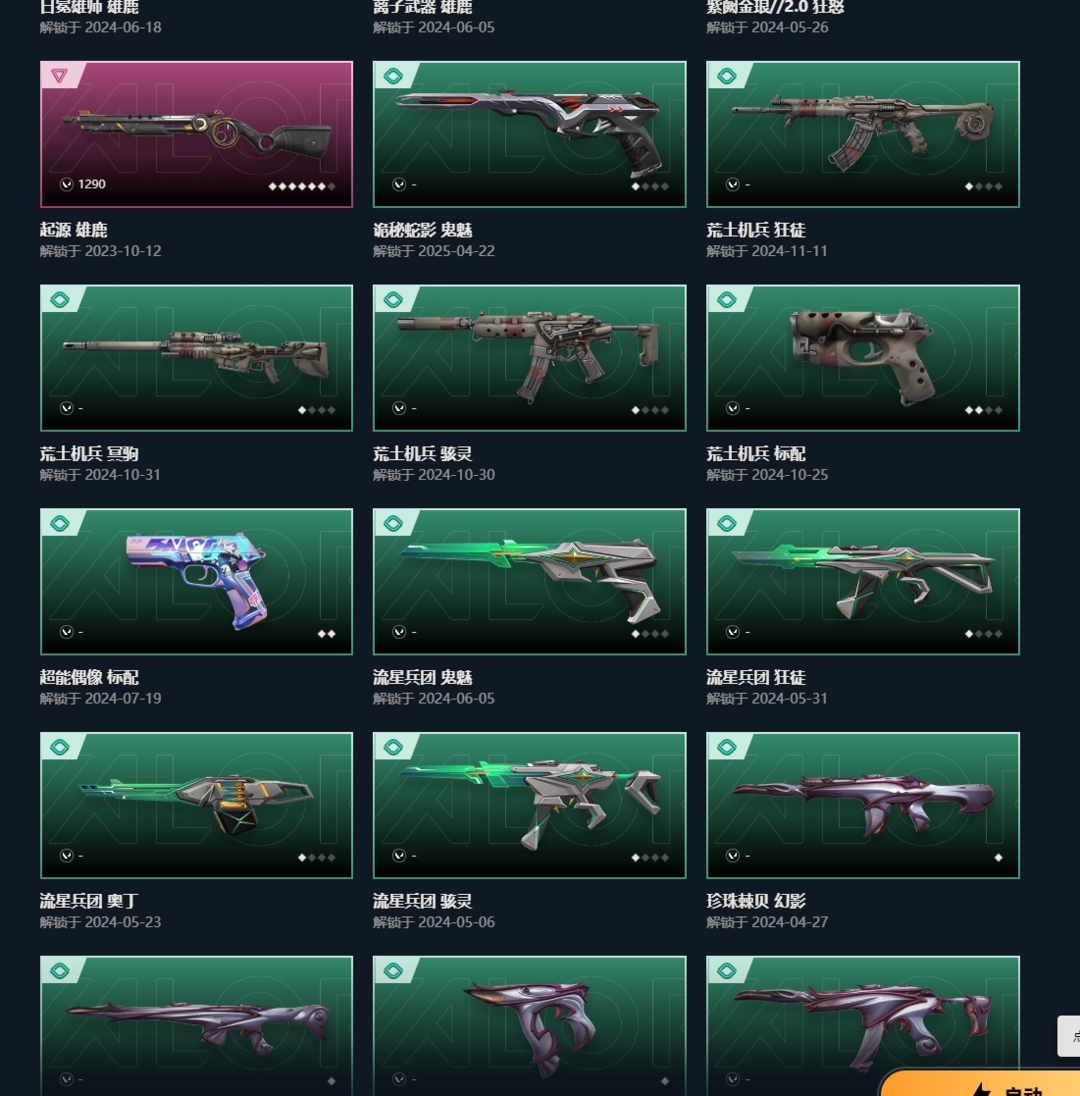Click the VP currency icon beside 1290

[x=66, y=185]
